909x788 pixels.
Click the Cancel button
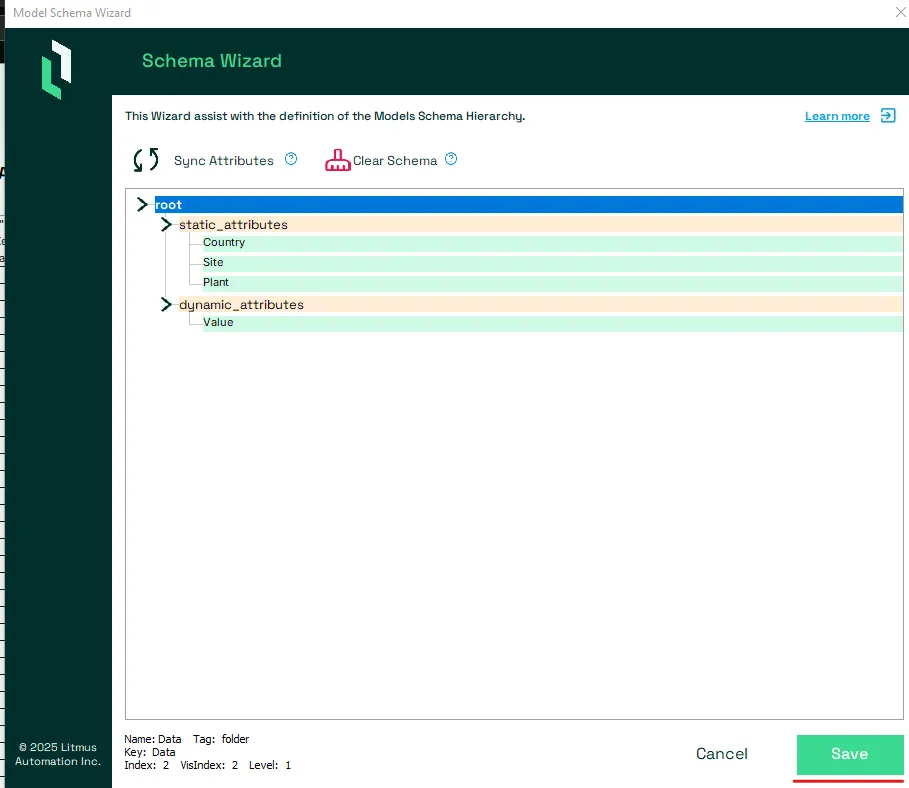click(x=722, y=754)
